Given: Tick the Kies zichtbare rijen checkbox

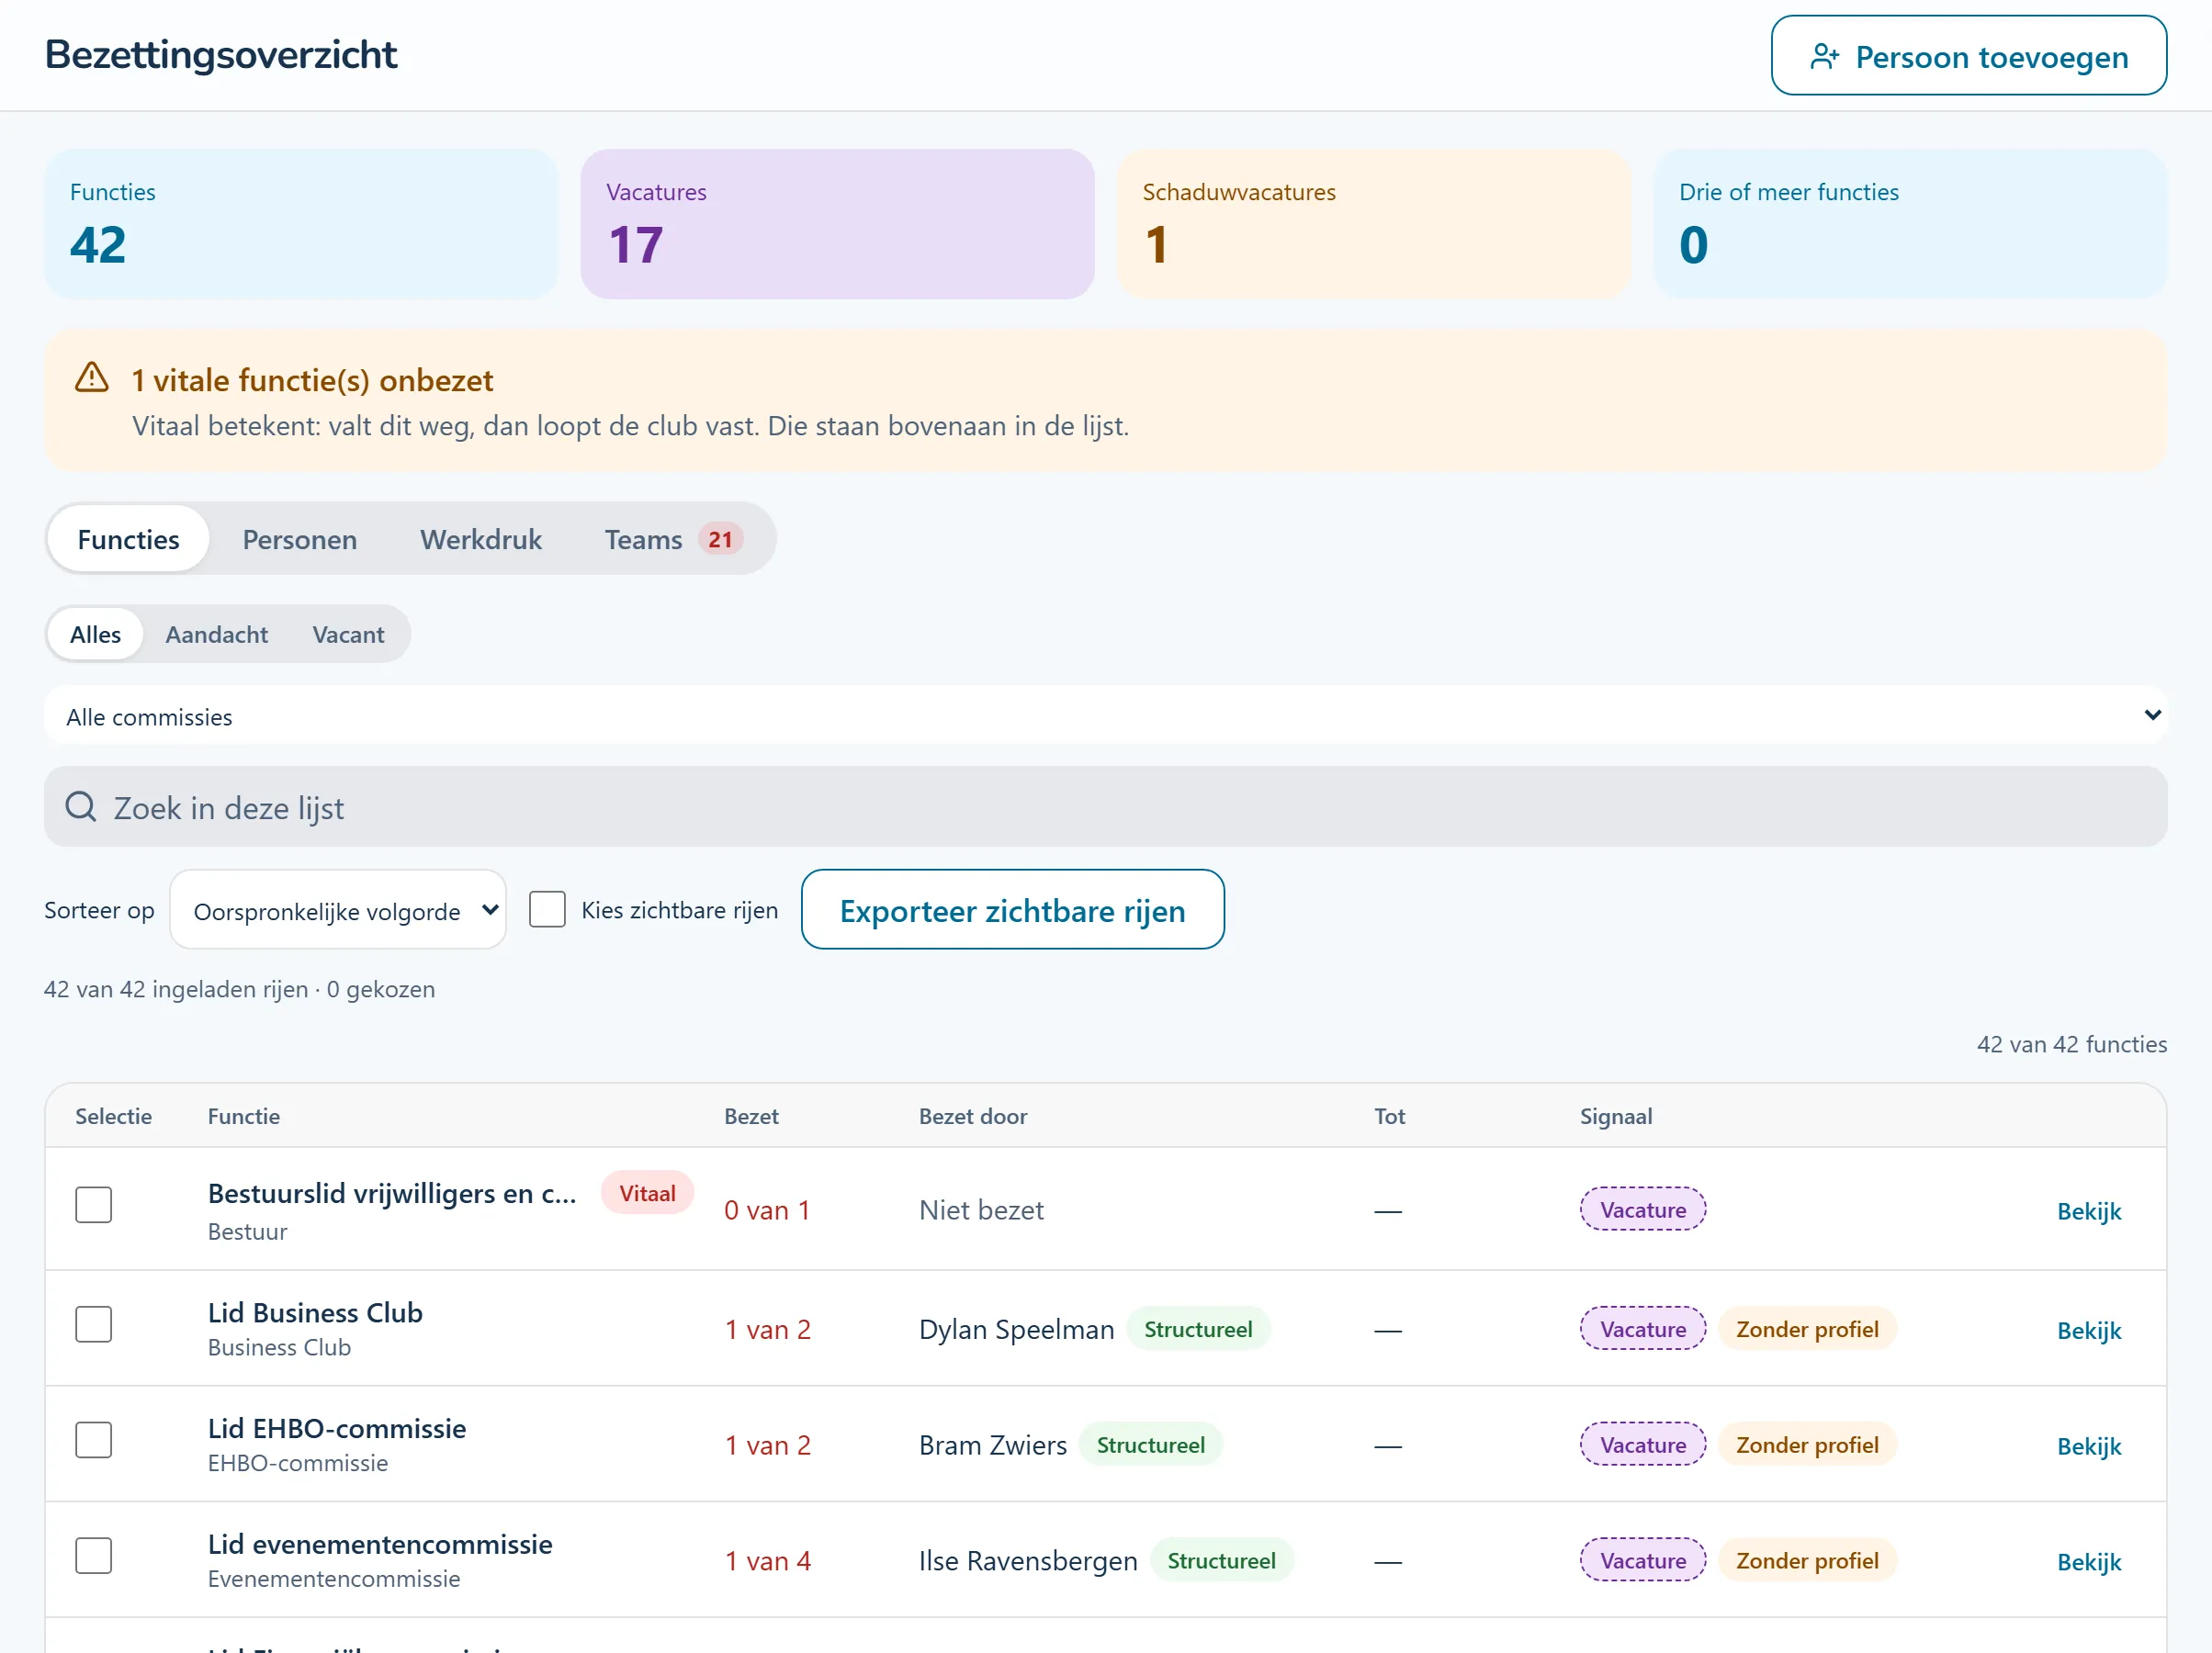Looking at the screenshot, I should point(547,909).
